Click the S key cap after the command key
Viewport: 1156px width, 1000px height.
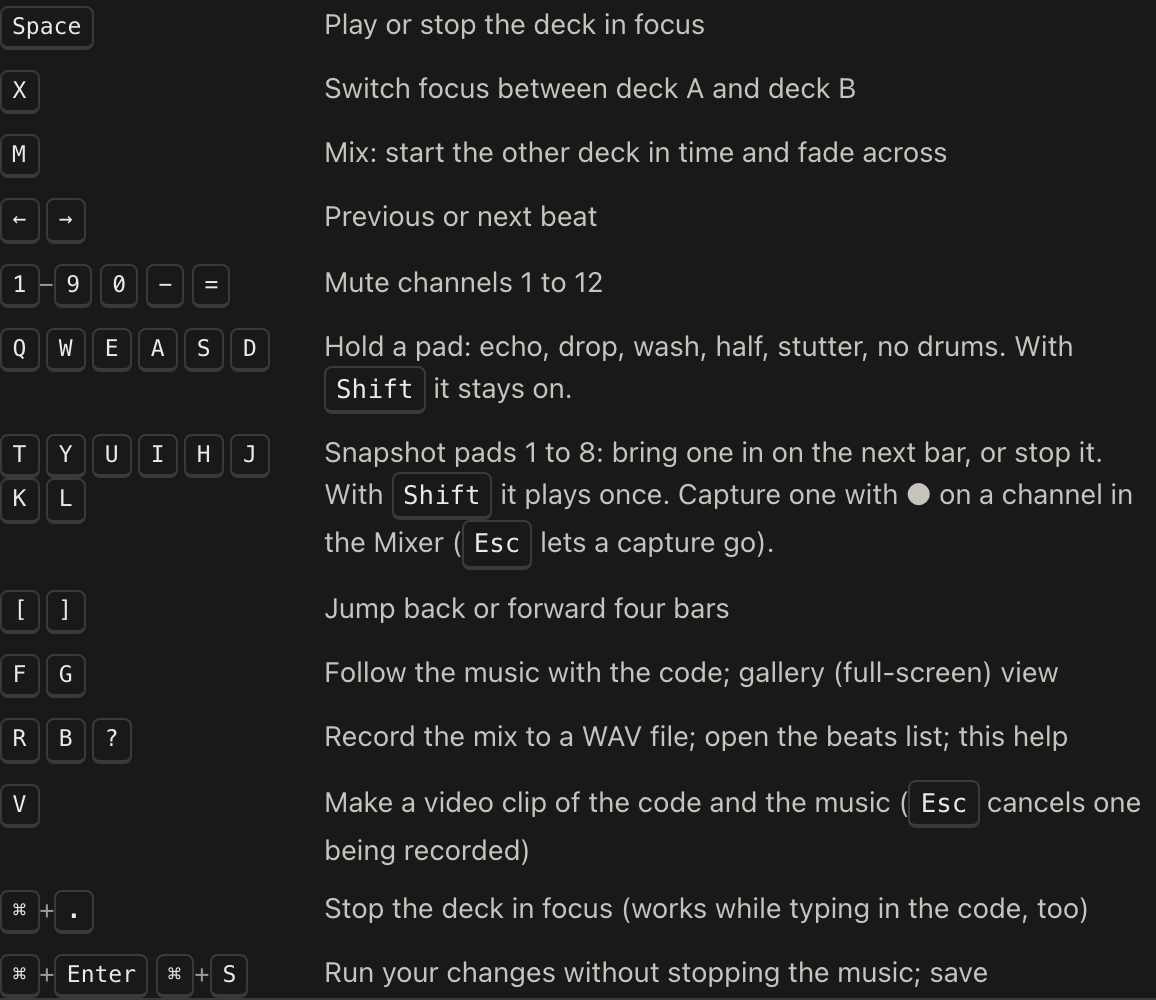(229, 976)
